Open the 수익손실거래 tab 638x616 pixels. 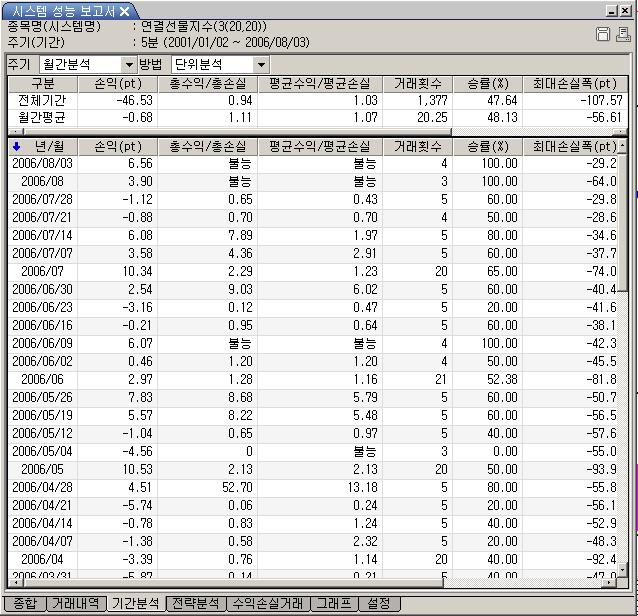tap(267, 604)
